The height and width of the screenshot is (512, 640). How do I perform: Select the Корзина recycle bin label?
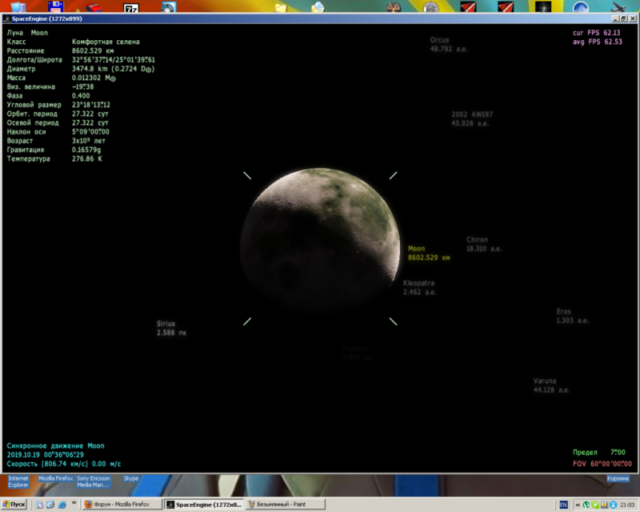click(x=618, y=479)
